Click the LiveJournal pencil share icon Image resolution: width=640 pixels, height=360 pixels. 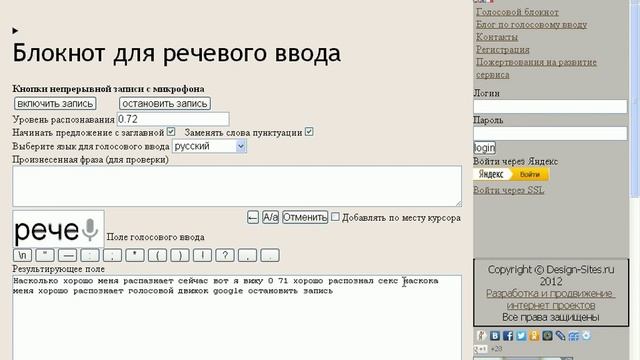(560, 336)
